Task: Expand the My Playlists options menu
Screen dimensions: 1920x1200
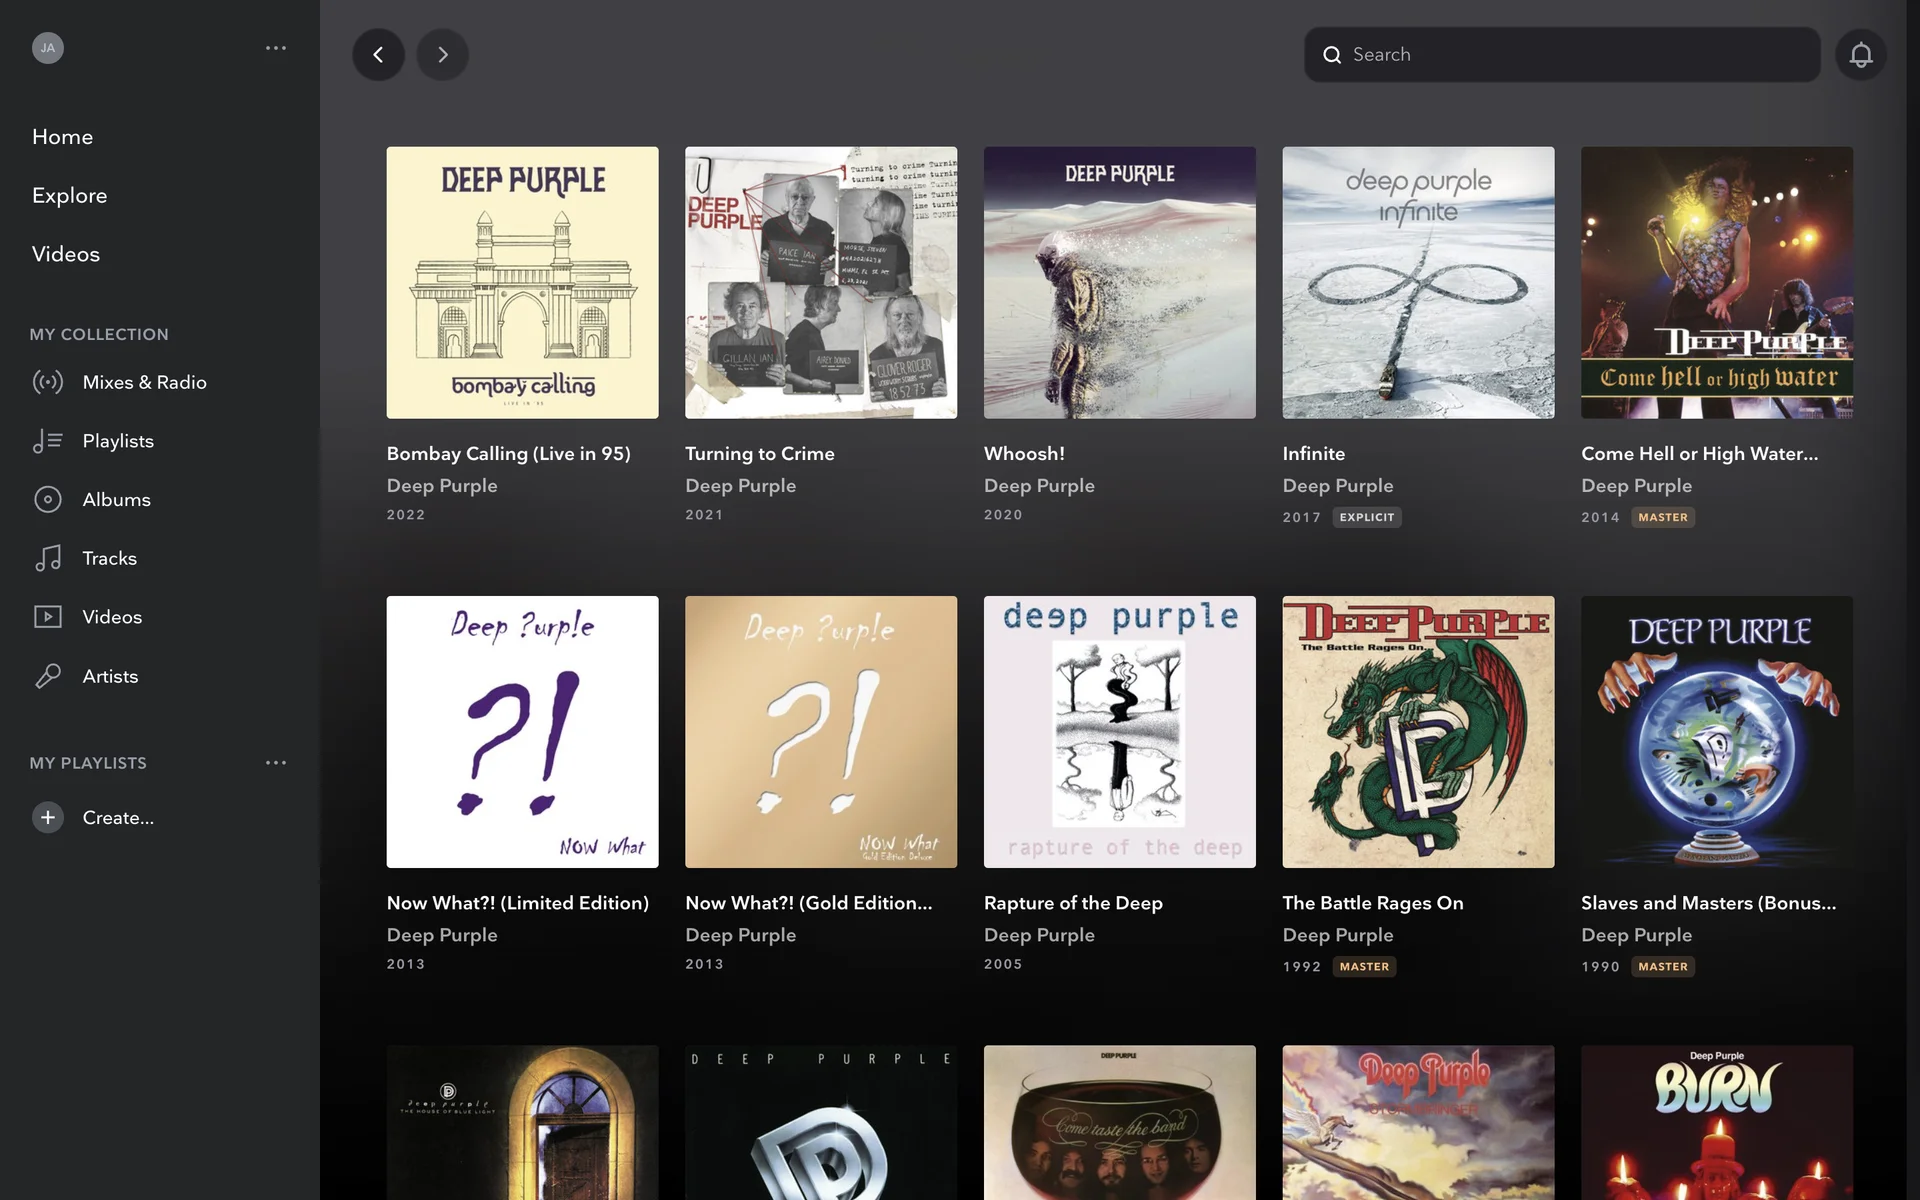Action: click(x=276, y=763)
